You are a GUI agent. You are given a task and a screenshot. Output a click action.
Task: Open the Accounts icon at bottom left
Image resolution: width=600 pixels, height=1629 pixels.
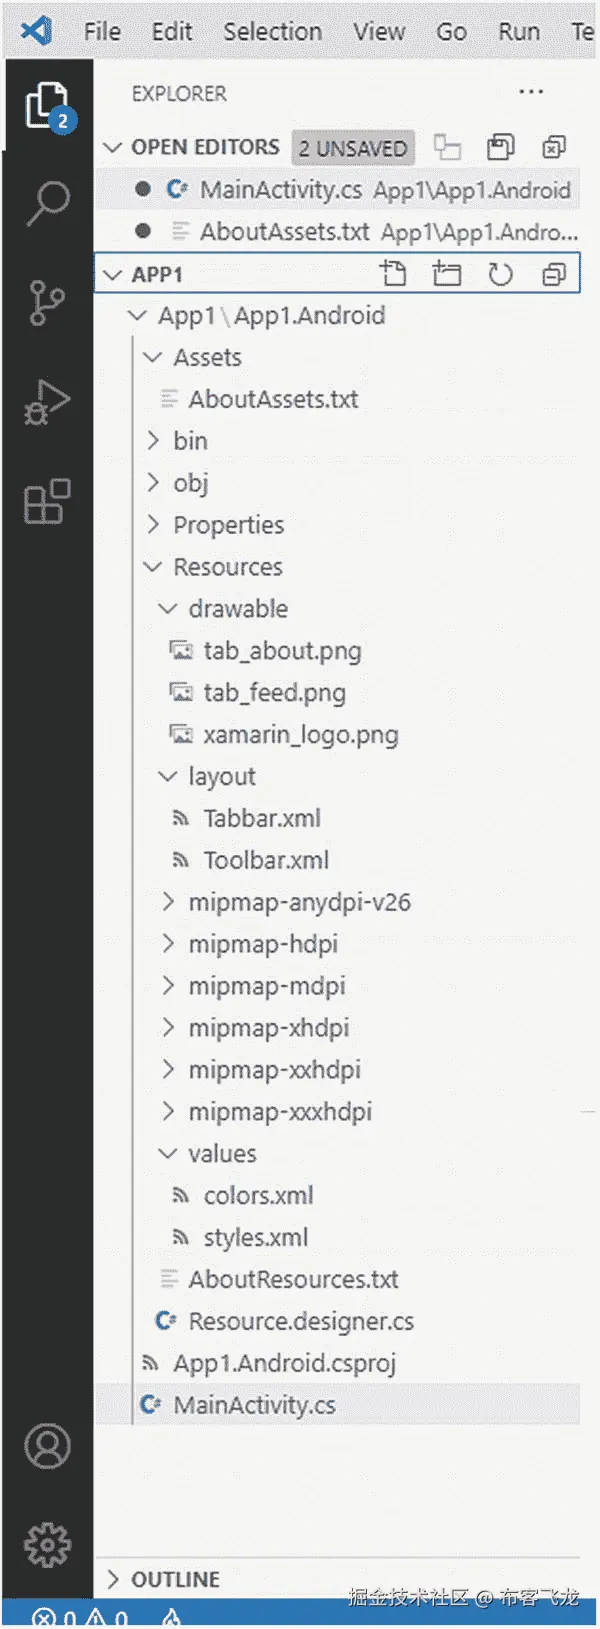coord(44,1444)
